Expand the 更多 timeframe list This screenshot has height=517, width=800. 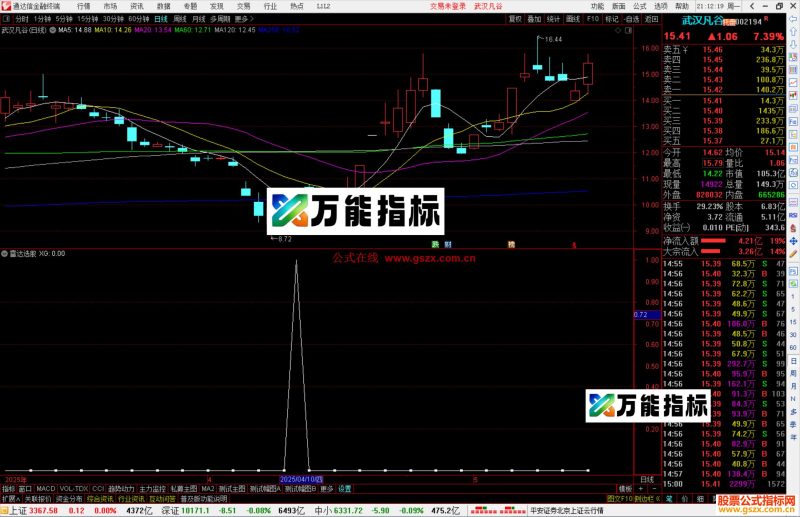point(244,19)
